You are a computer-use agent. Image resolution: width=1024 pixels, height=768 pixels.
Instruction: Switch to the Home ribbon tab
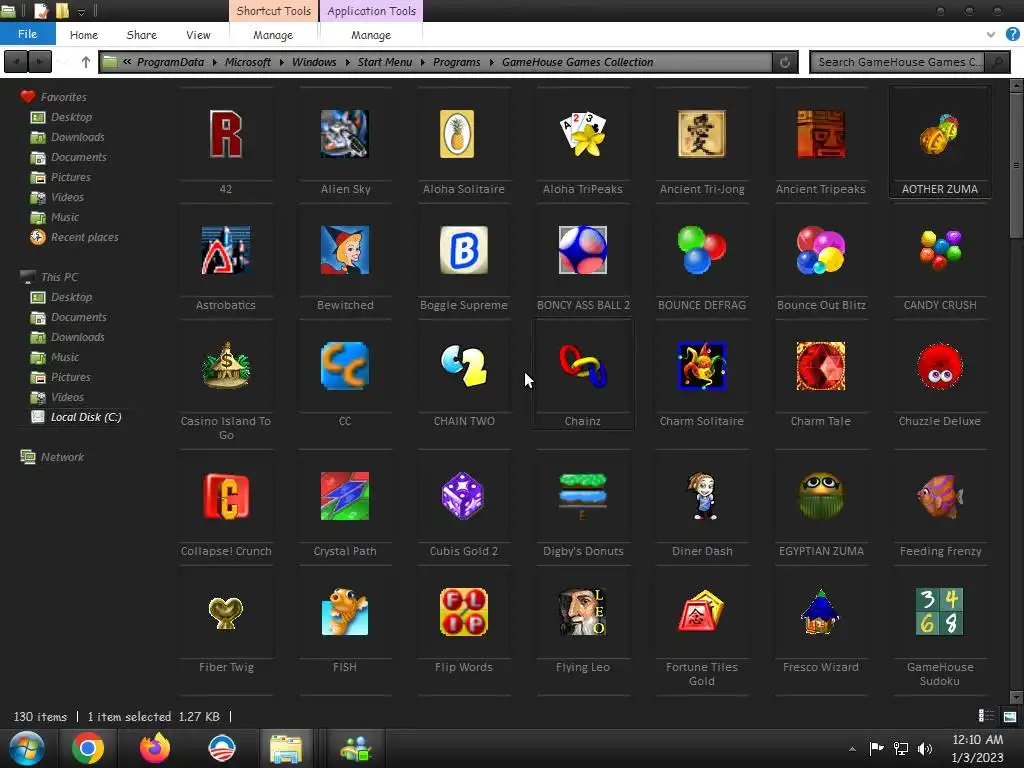pyautogui.click(x=84, y=35)
